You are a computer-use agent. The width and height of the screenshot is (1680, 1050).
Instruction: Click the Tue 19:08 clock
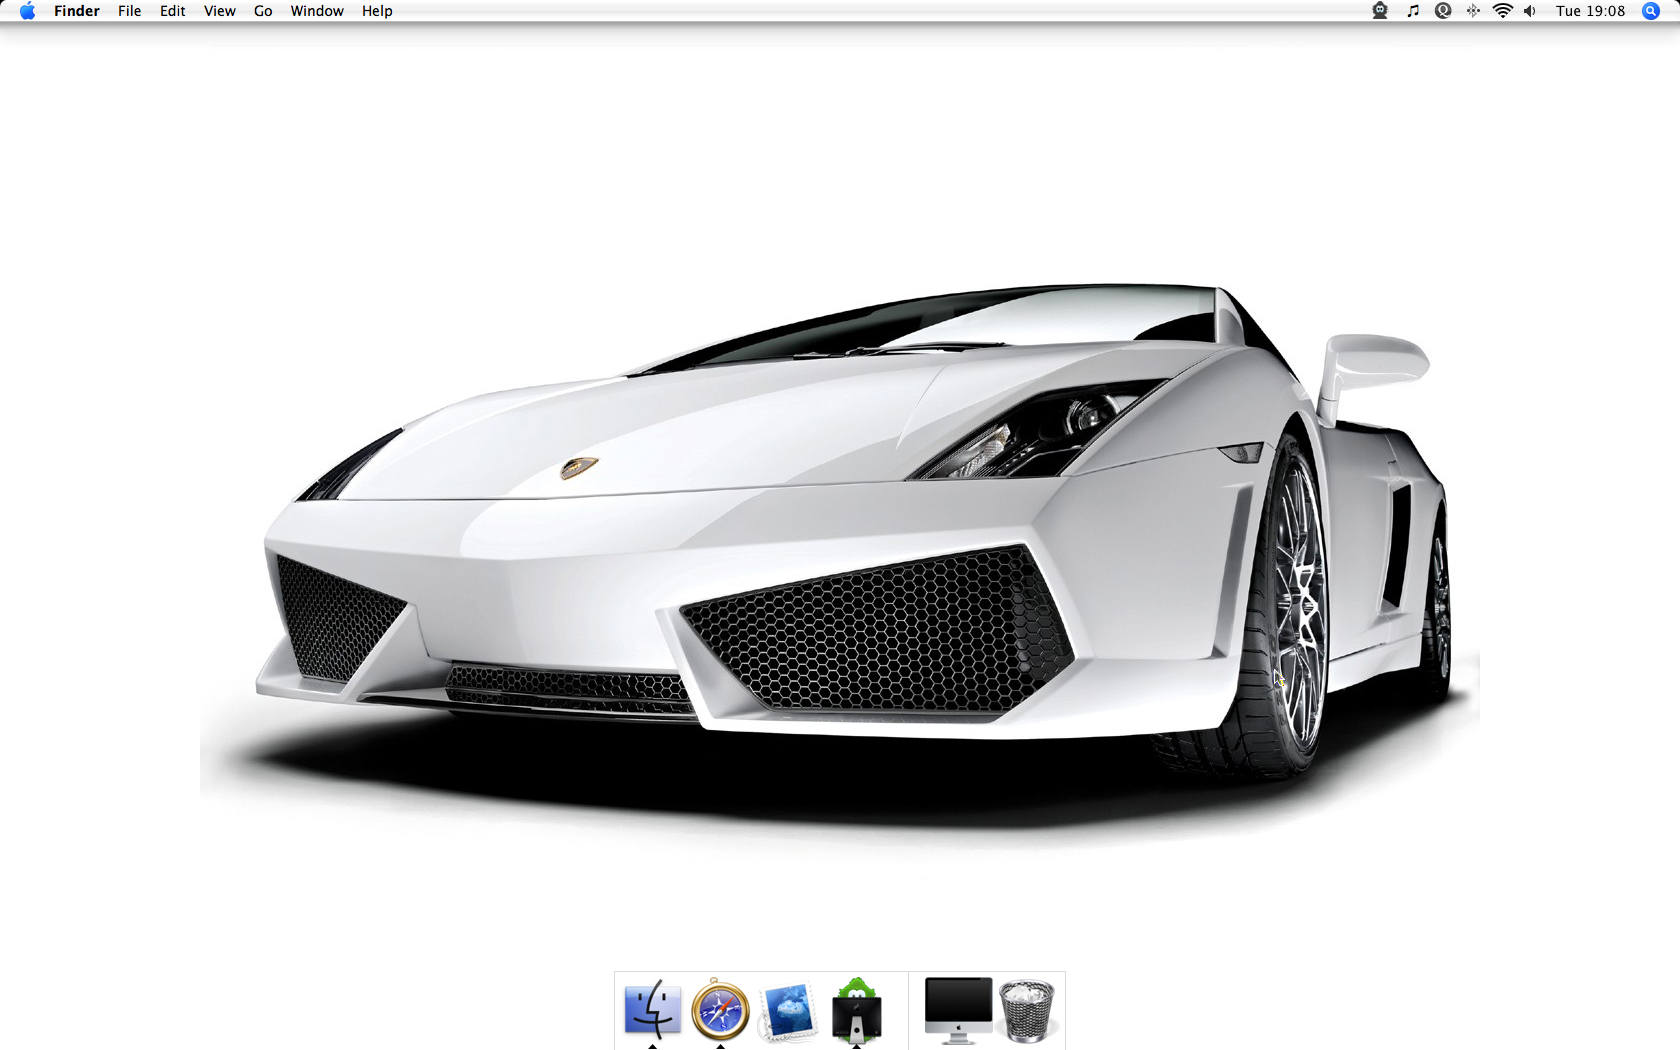click(1590, 11)
